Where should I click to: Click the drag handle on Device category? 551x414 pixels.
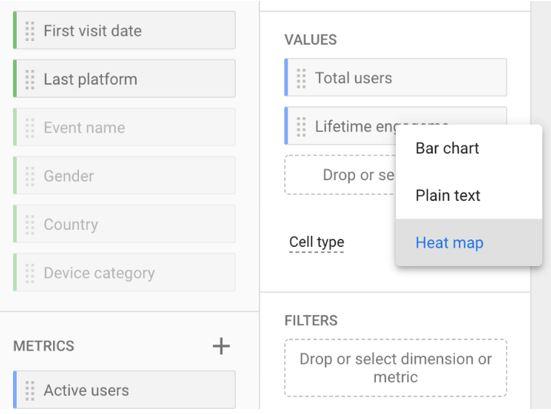point(30,273)
